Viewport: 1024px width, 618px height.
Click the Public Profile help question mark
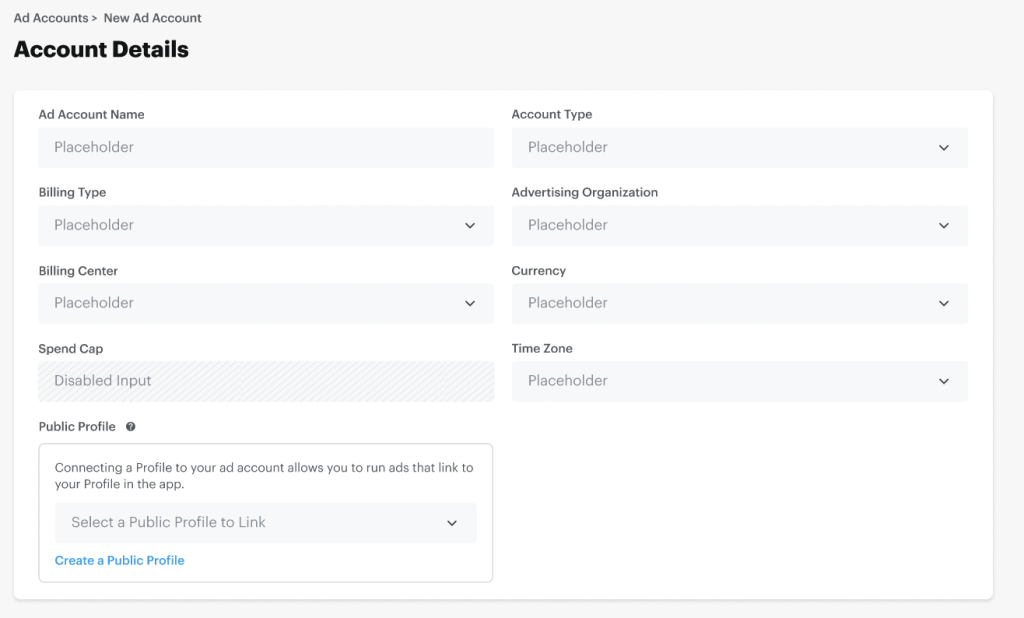(x=130, y=426)
